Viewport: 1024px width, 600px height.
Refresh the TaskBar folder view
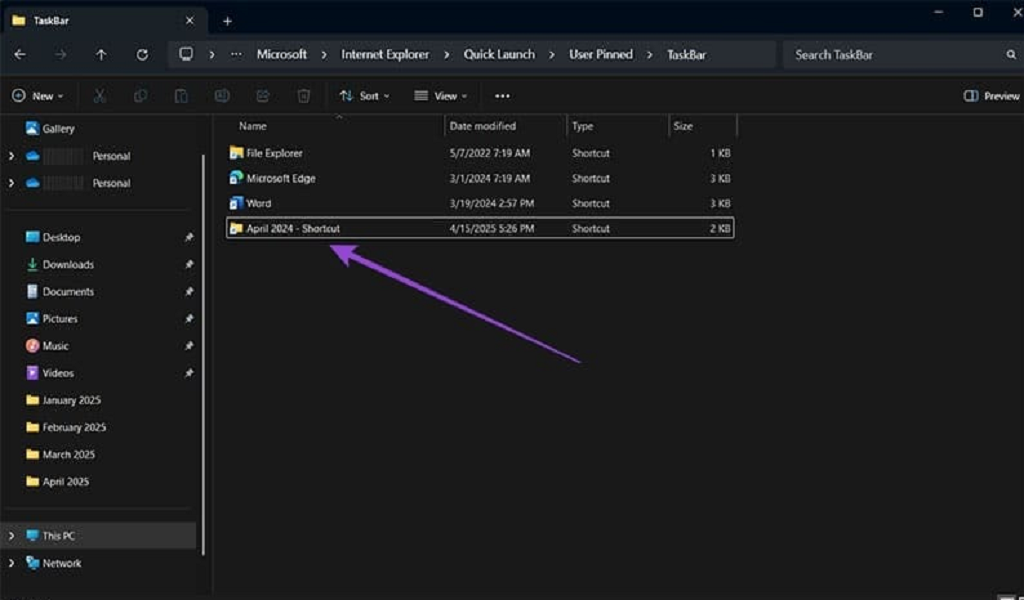(x=142, y=55)
